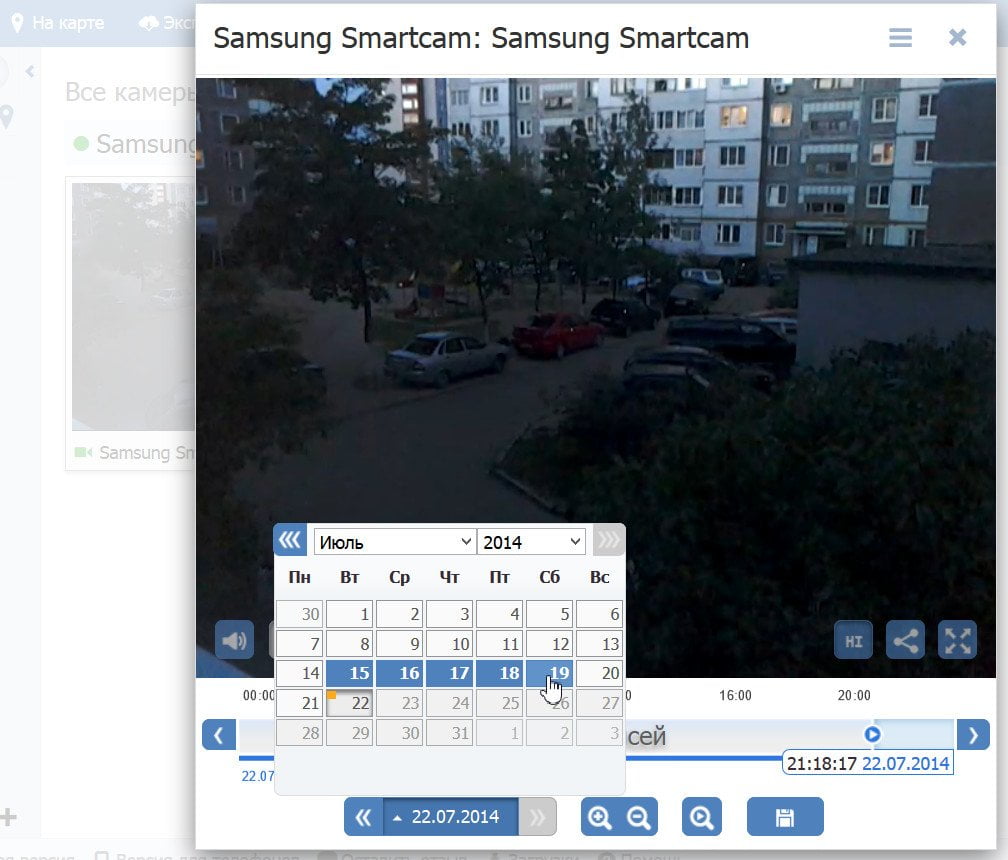Screen dimensions: 1008x860
Task: Choose July 8 in calendar
Action: pos(349,643)
